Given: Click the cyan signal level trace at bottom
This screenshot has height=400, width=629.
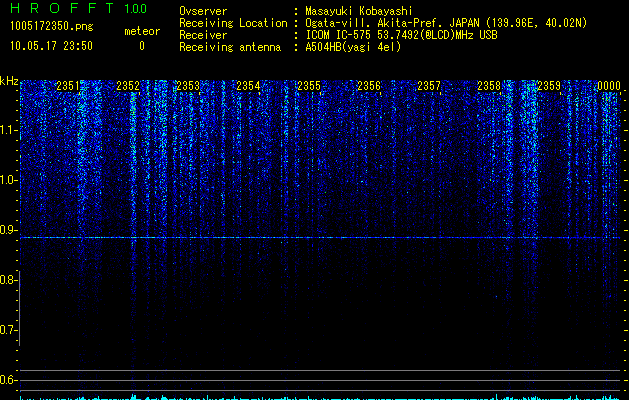Looking at the screenshot, I should [x=320, y=397].
